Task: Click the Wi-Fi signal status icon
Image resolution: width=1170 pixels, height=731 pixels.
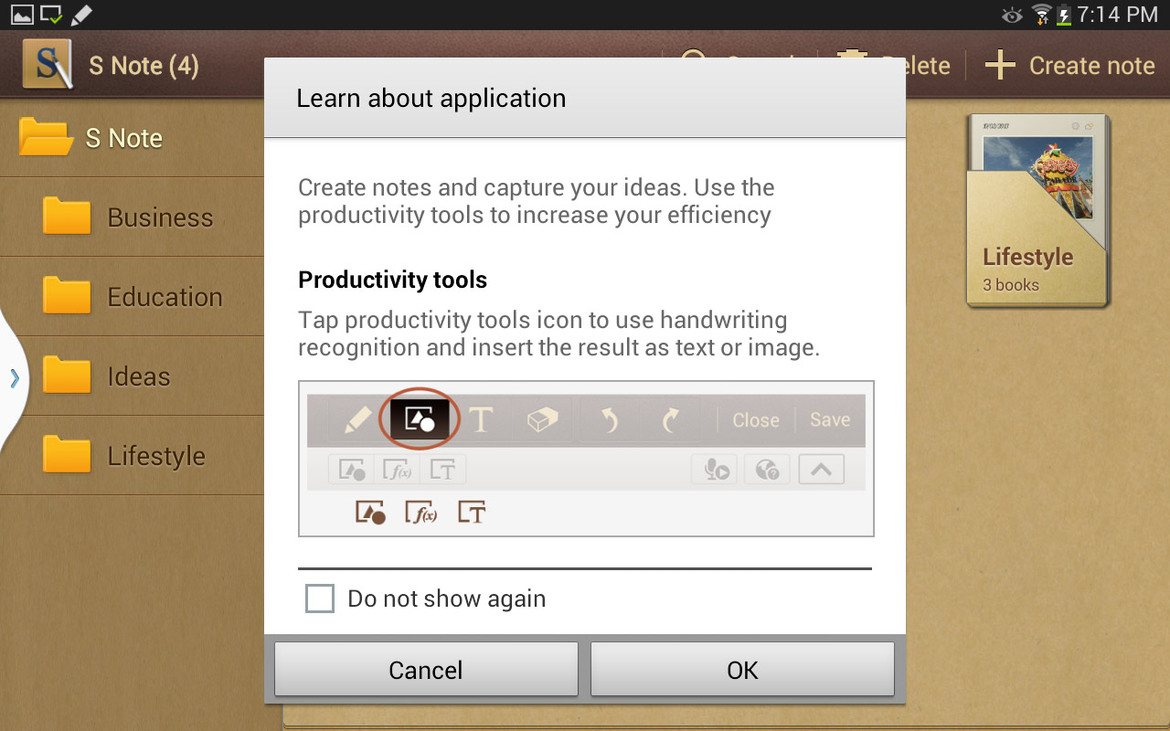Action: 1041,14
